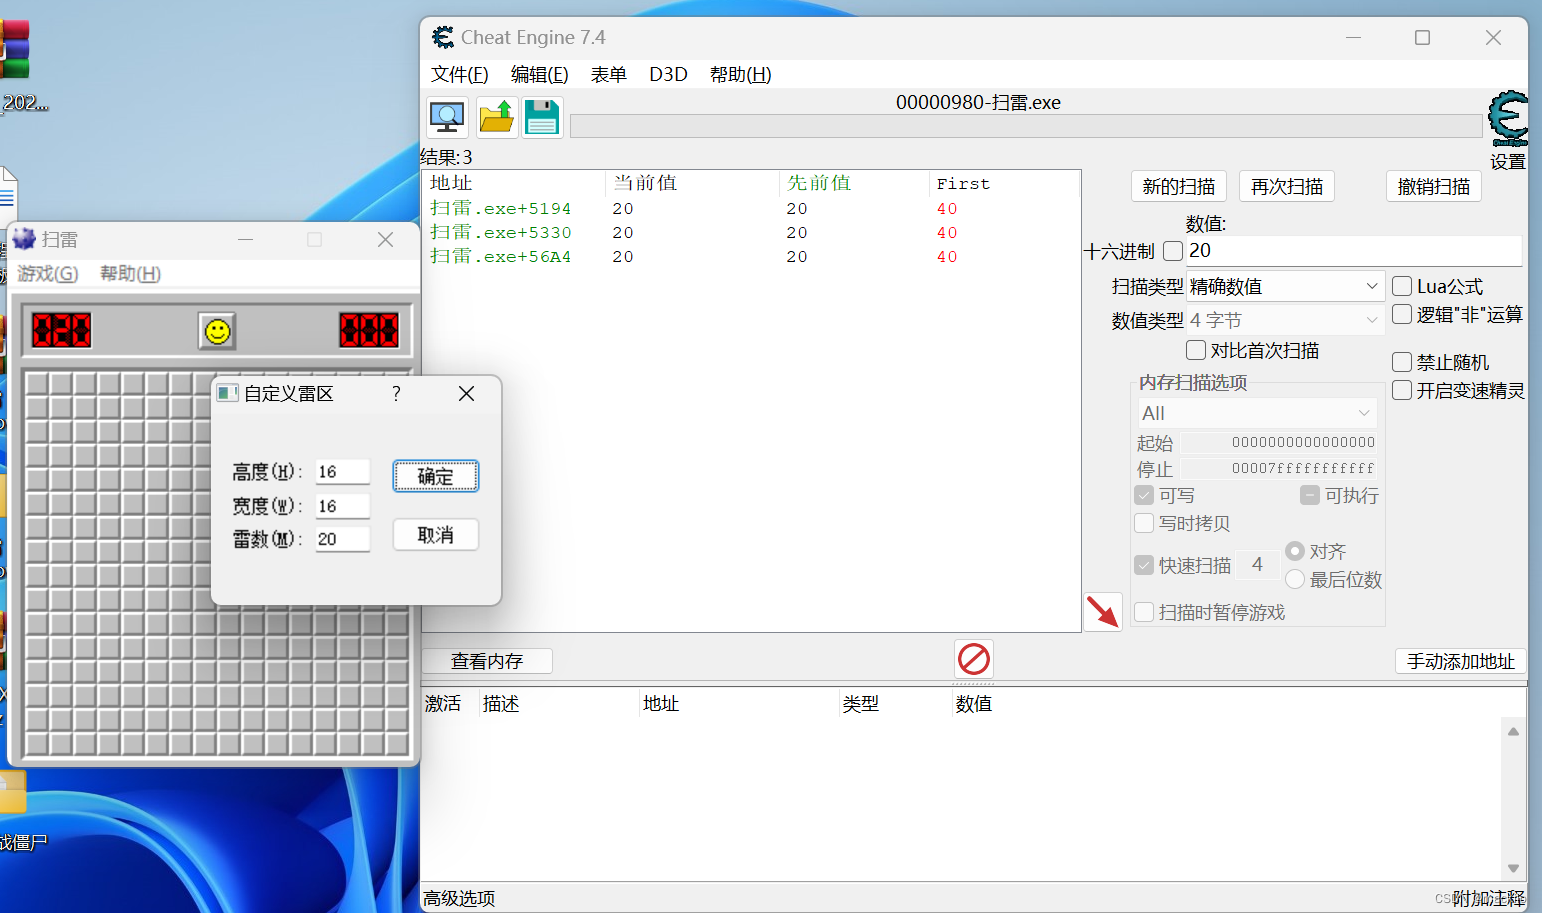This screenshot has height=913, width=1542.
Task: Click the fast scan alignment value field
Action: pos(1257,565)
